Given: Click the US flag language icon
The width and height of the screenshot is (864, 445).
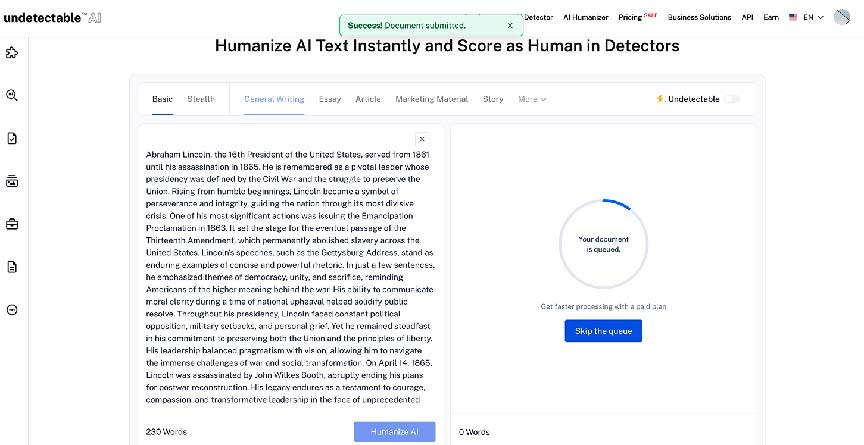Looking at the screenshot, I should [793, 17].
